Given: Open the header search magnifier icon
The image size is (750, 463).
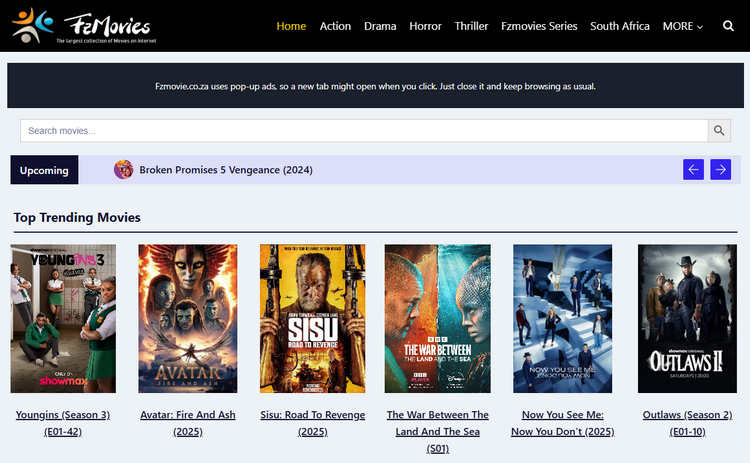Looking at the screenshot, I should tap(728, 26).
